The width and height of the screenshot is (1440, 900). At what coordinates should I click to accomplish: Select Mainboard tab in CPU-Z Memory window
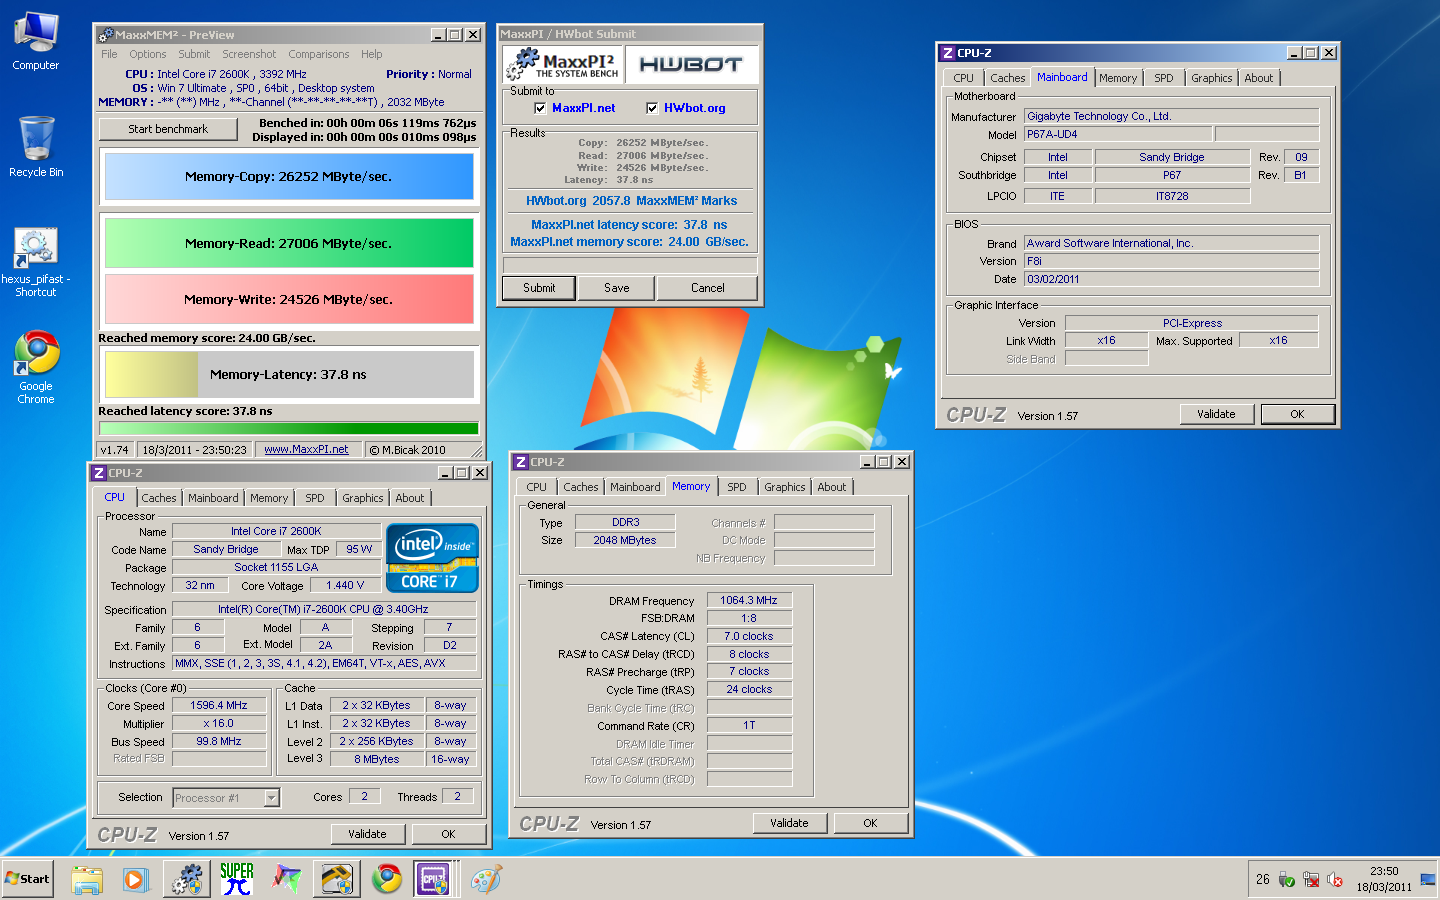click(x=635, y=487)
